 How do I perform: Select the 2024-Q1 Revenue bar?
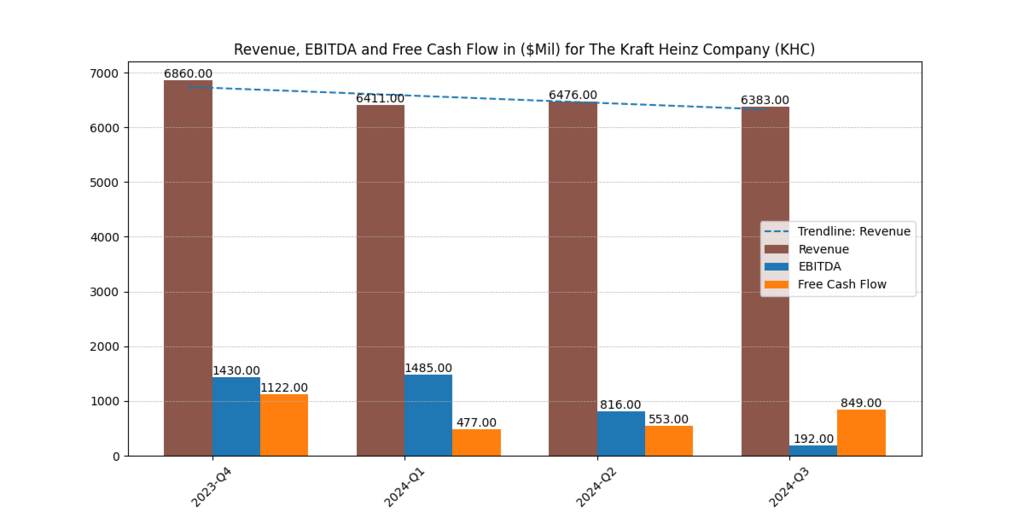380,280
